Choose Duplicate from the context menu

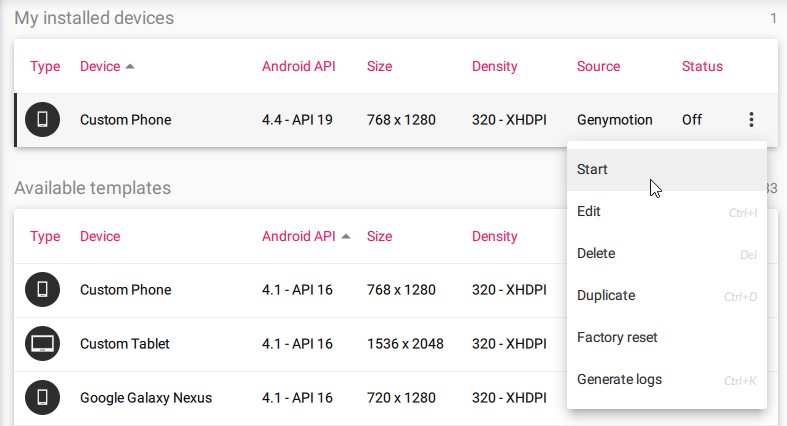(x=667, y=296)
